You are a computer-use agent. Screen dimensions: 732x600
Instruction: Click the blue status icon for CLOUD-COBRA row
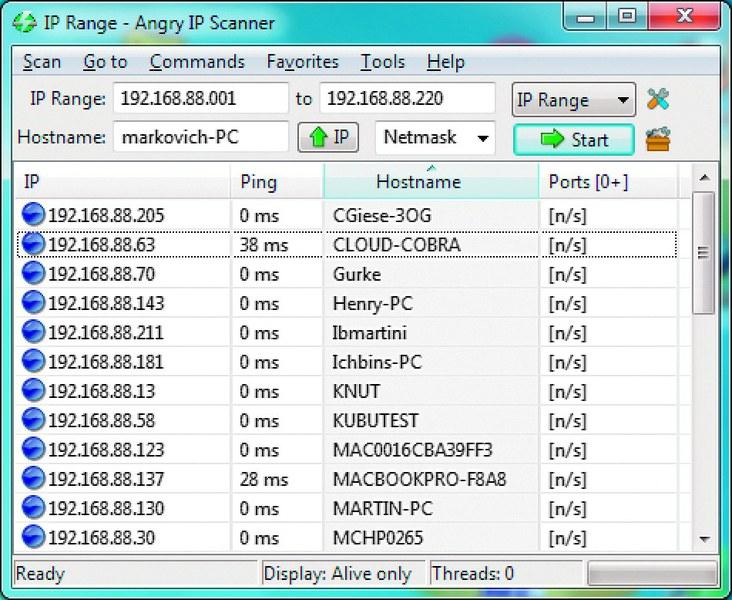(33, 245)
